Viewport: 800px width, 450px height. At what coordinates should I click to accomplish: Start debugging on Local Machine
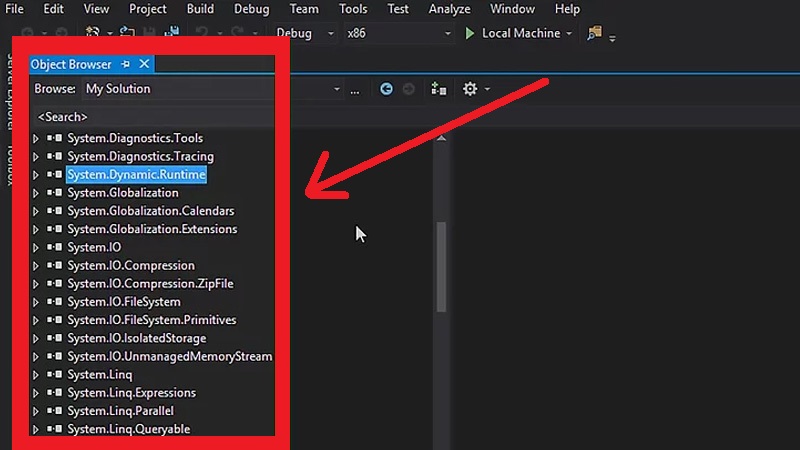pyautogui.click(x=513, y=34)
